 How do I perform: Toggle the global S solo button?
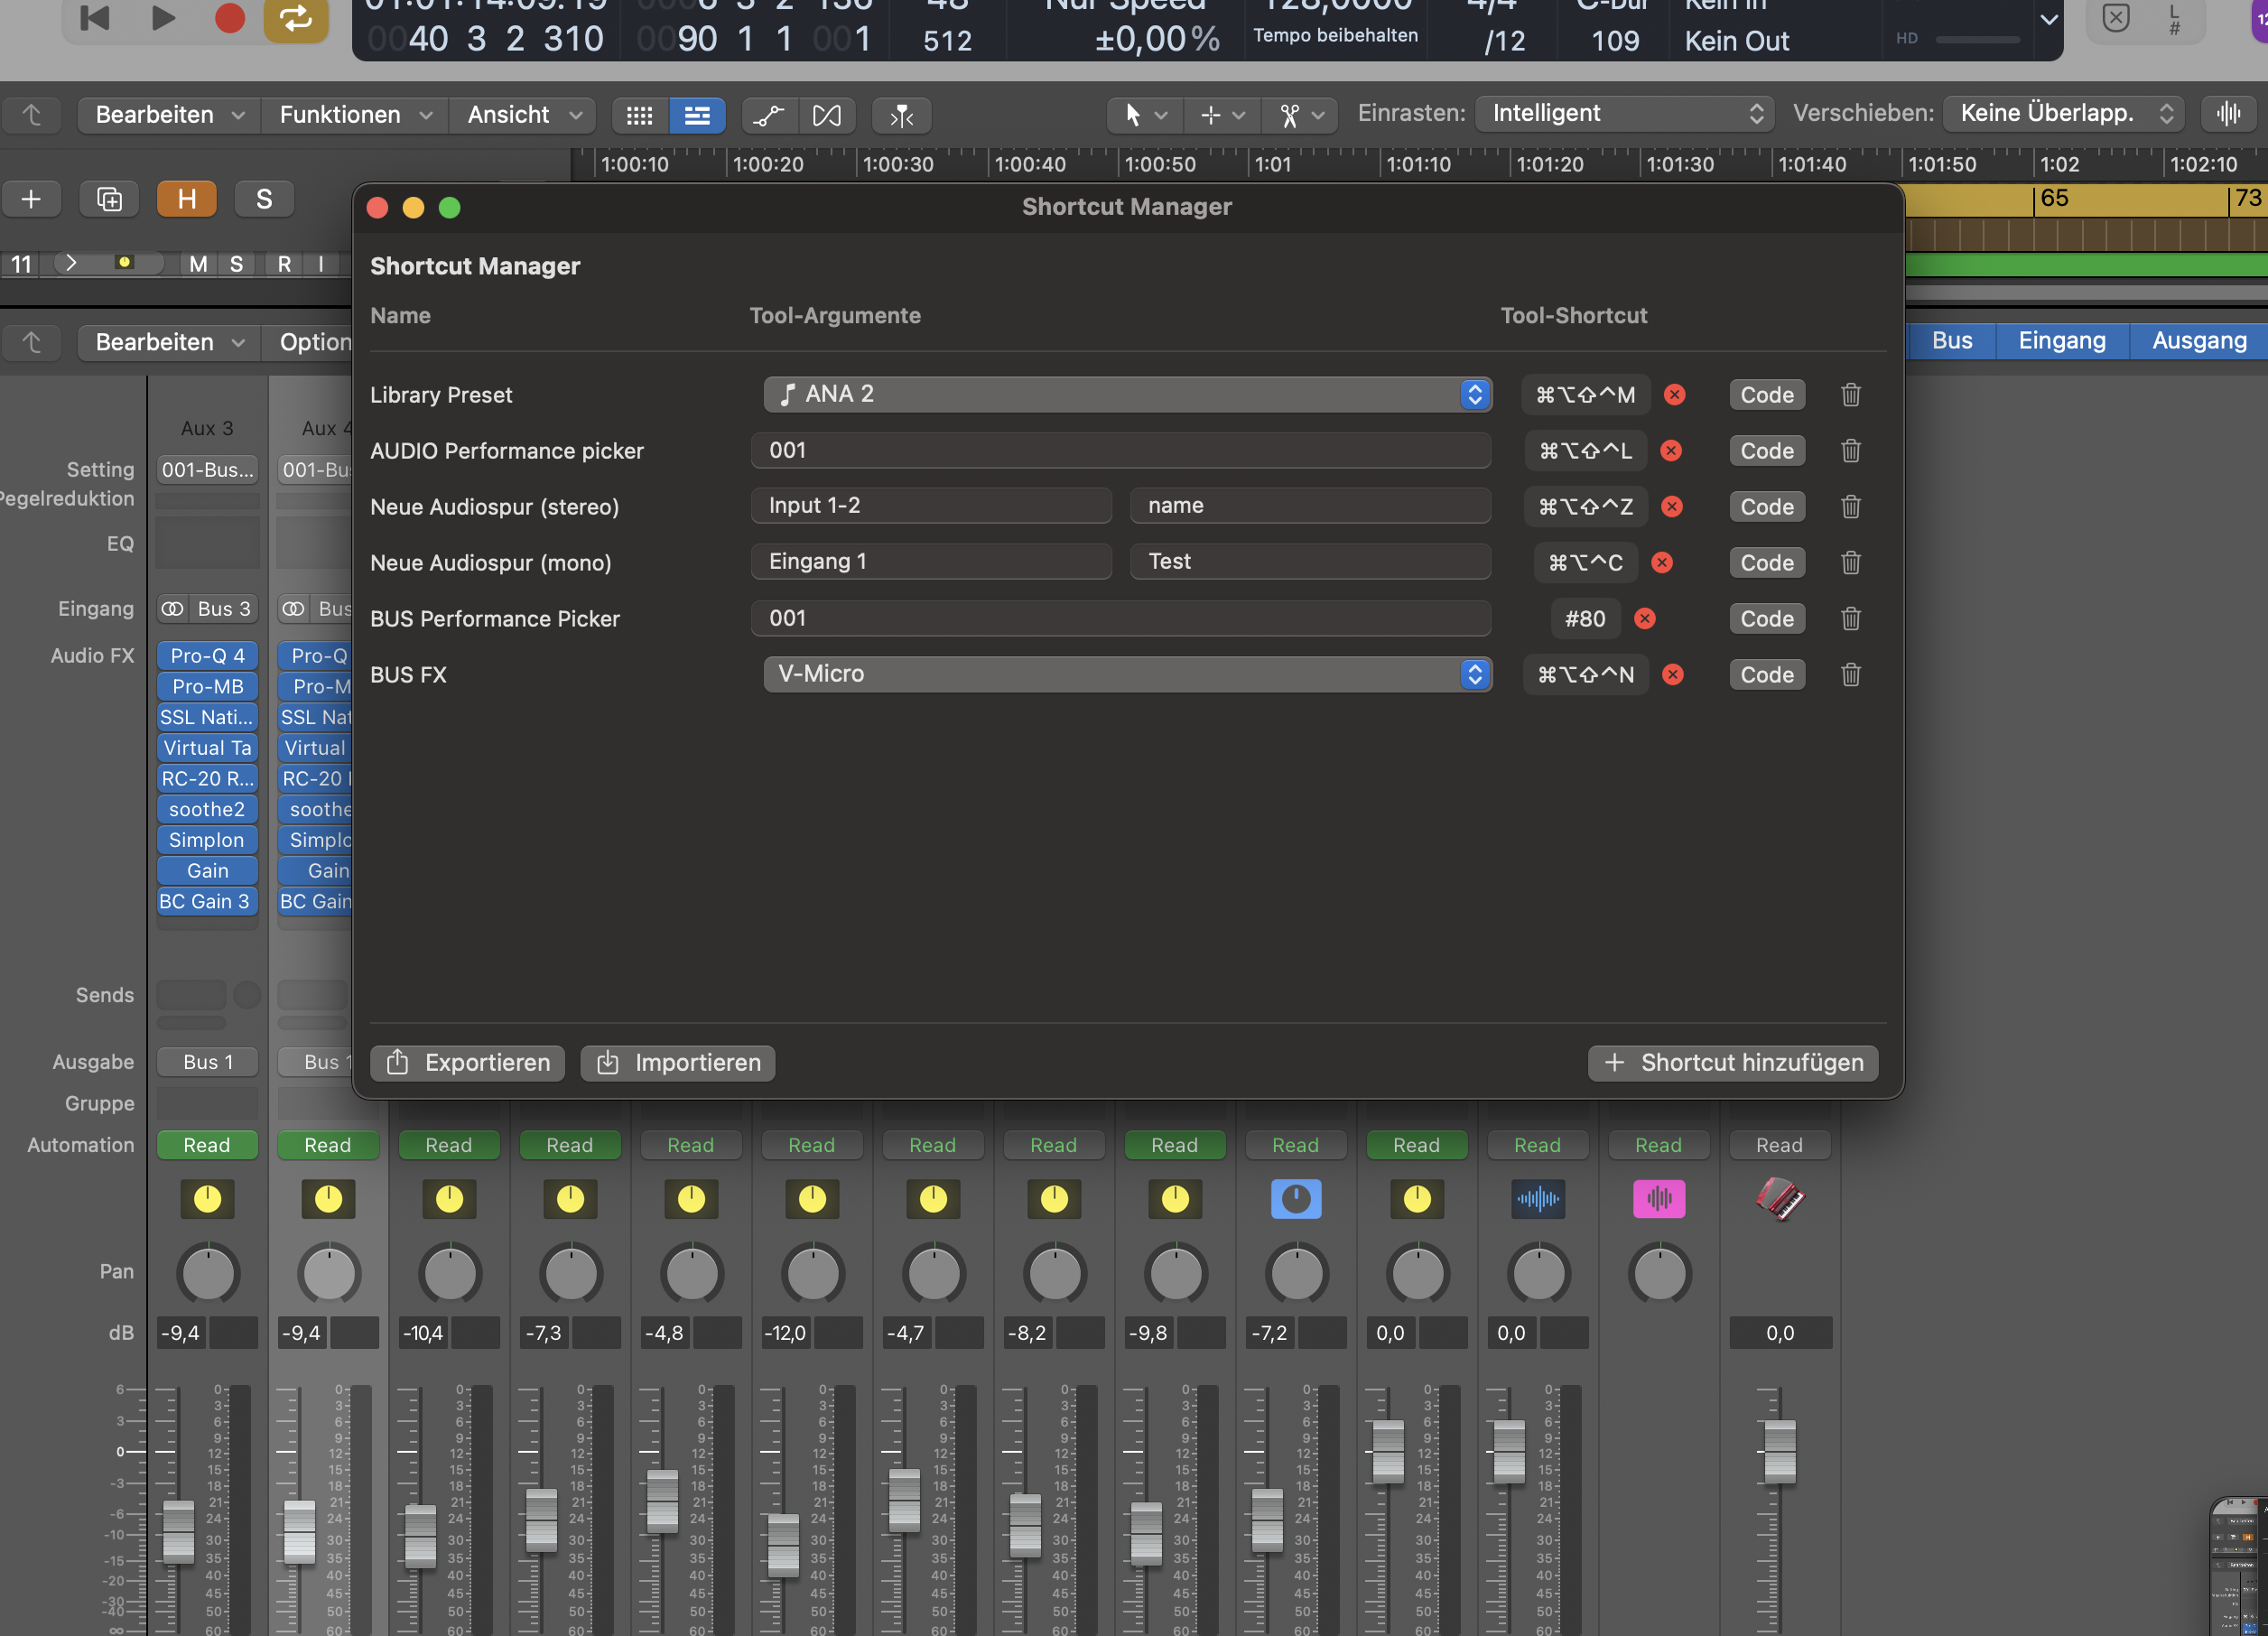(x=264, y=199)
